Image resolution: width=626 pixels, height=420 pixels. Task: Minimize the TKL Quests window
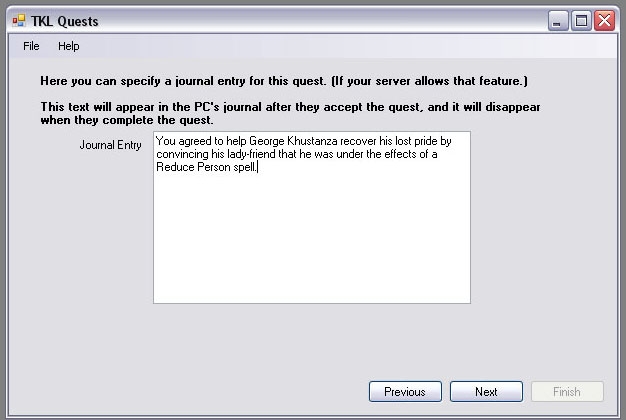tap(557, 21)
